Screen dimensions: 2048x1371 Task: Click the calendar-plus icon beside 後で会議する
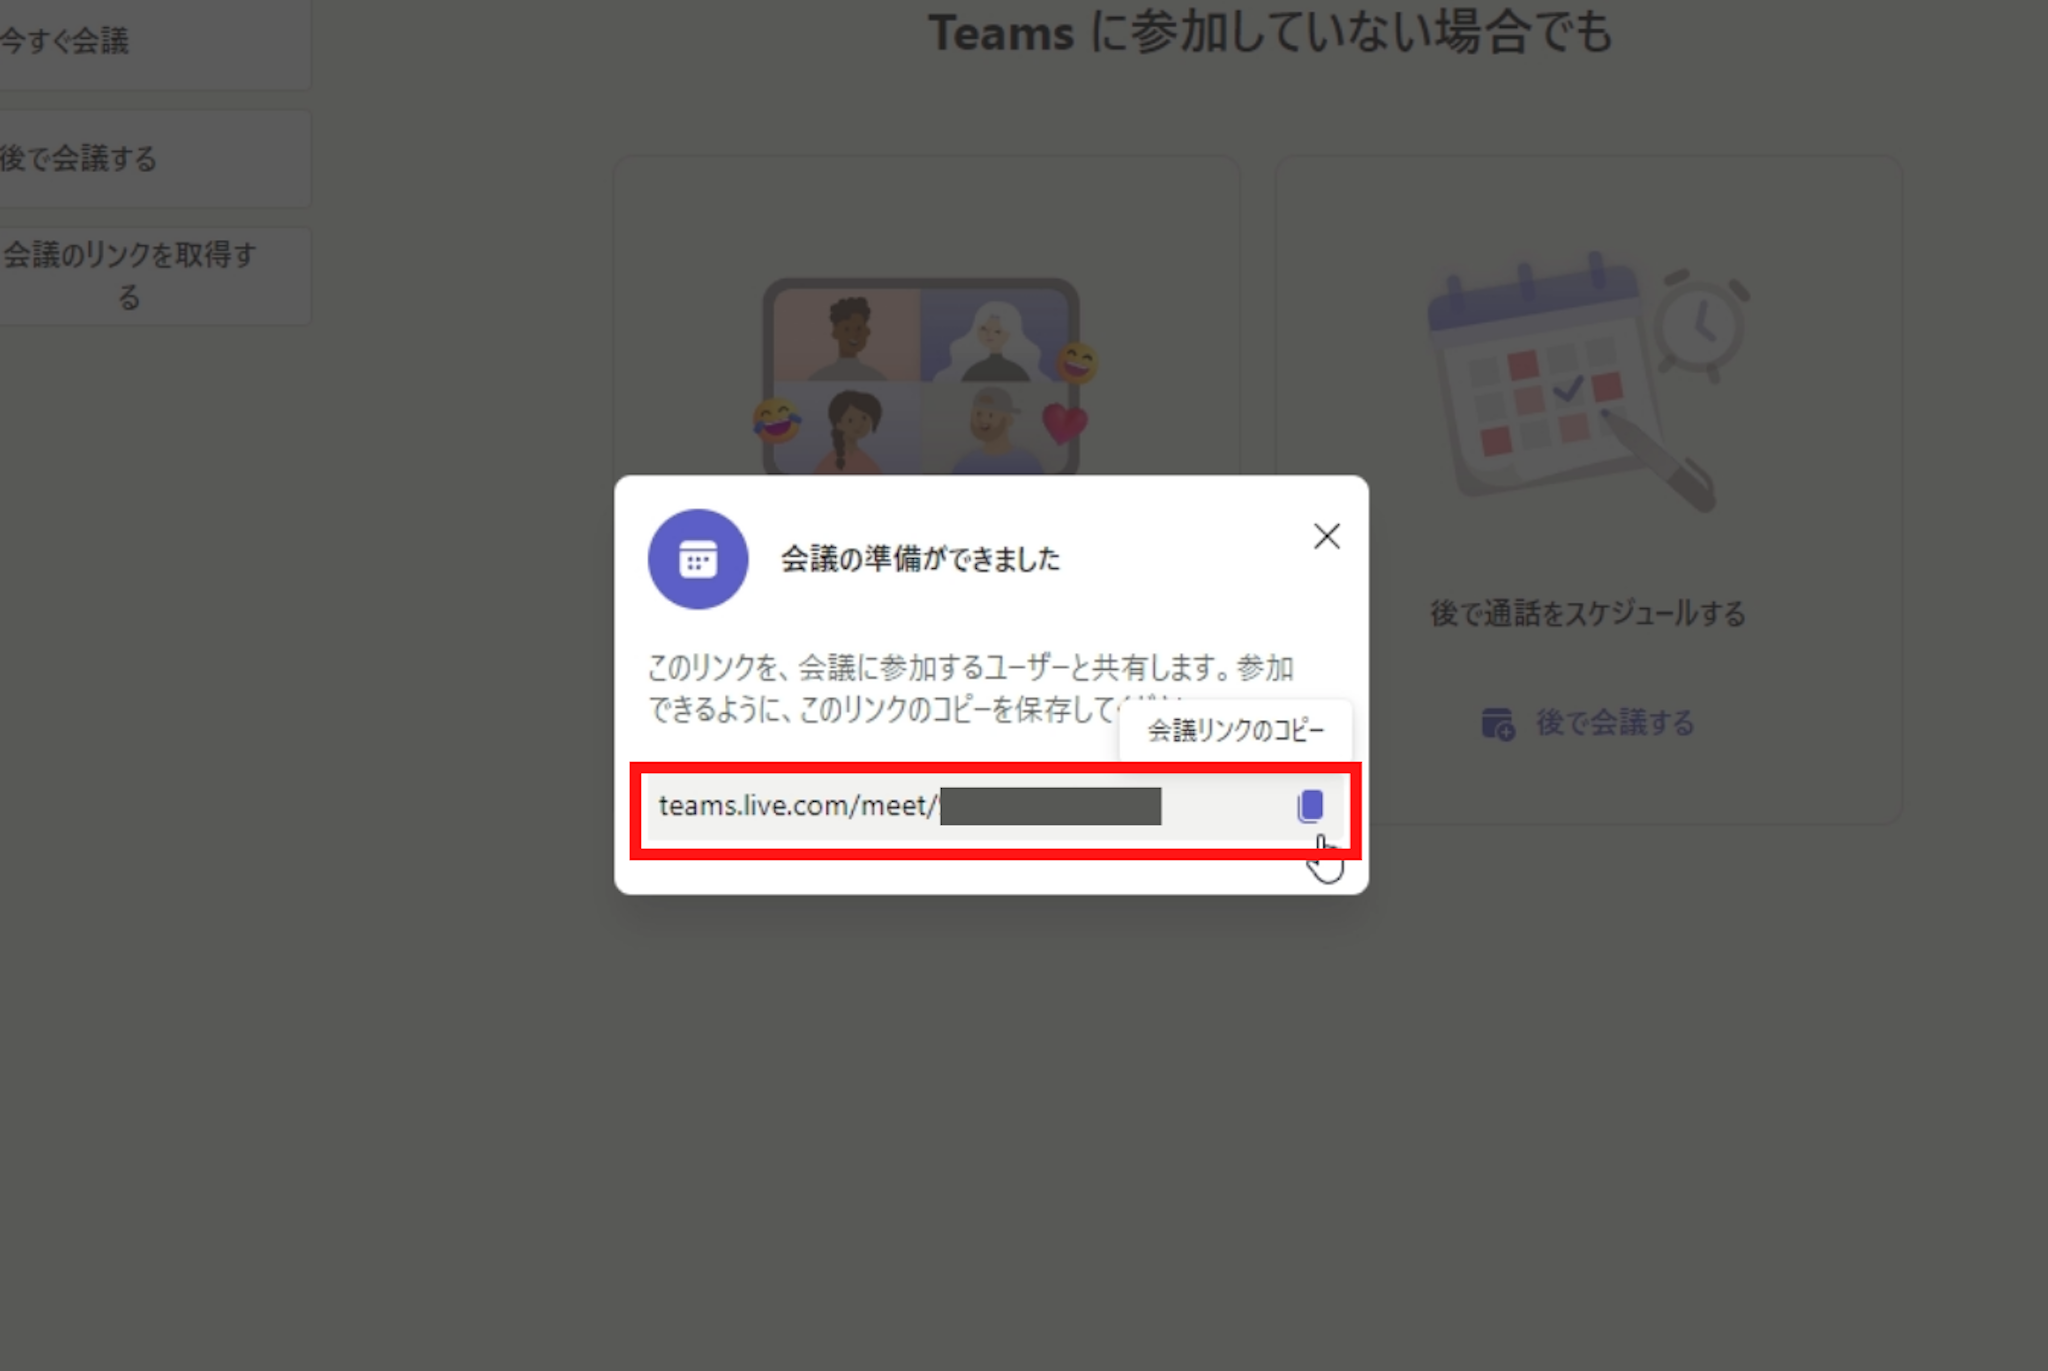(1497, 723)
